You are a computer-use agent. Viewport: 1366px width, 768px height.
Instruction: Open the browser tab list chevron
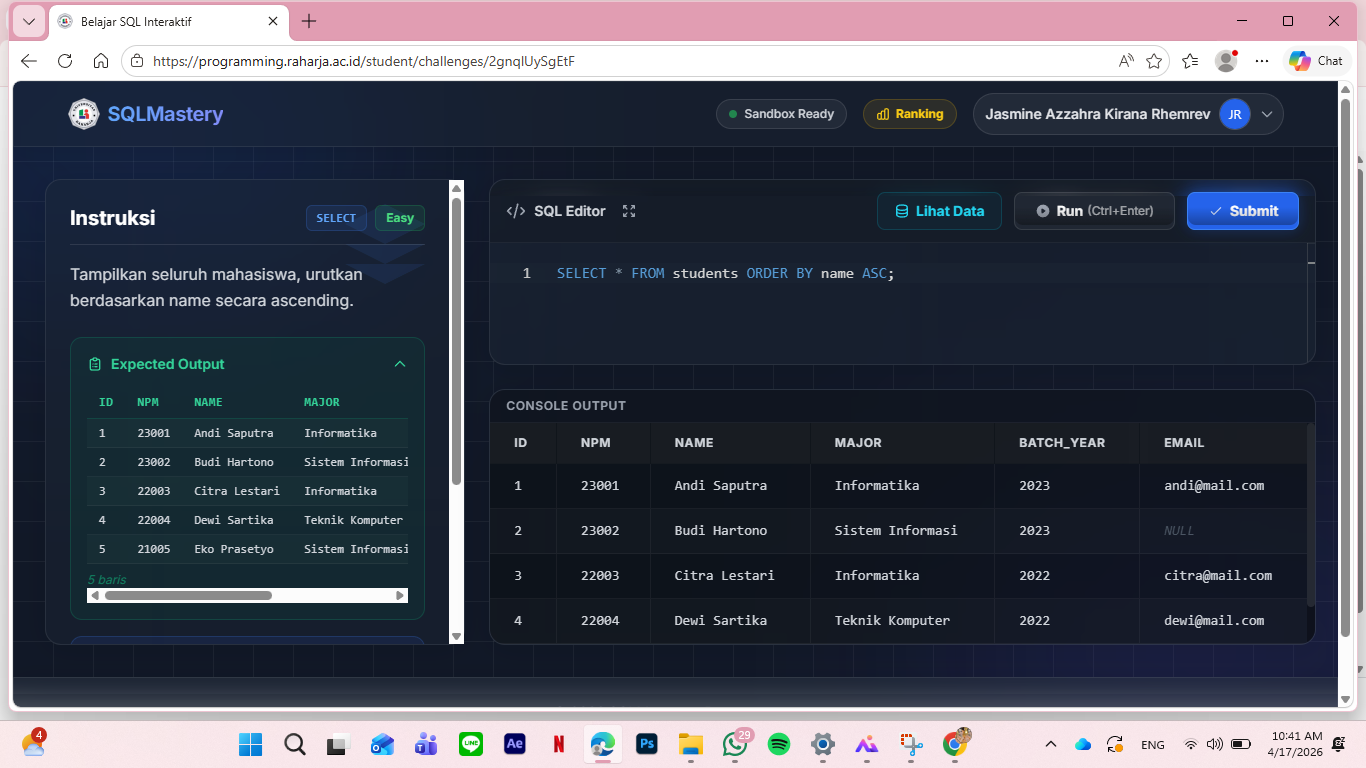click(x=29, y=21)
